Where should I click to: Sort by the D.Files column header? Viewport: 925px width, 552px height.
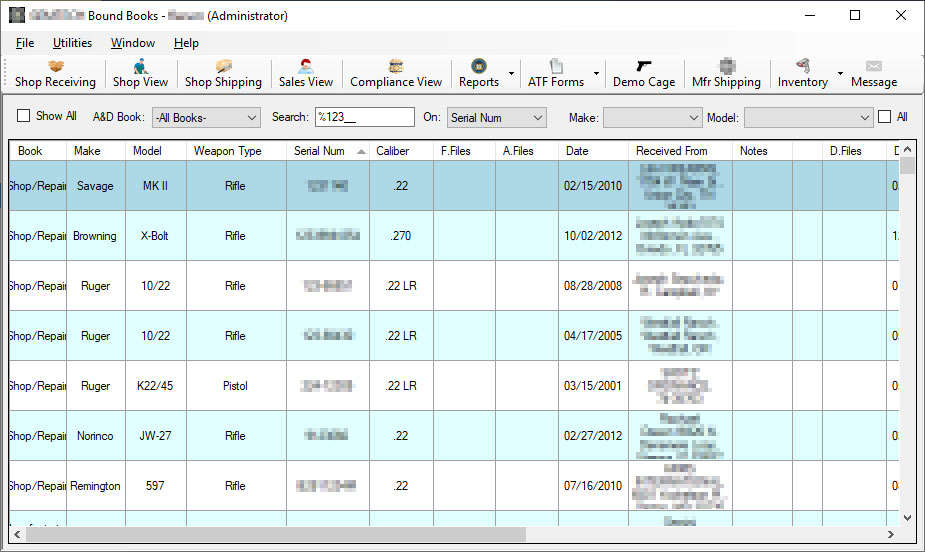[x=854, y=151]
